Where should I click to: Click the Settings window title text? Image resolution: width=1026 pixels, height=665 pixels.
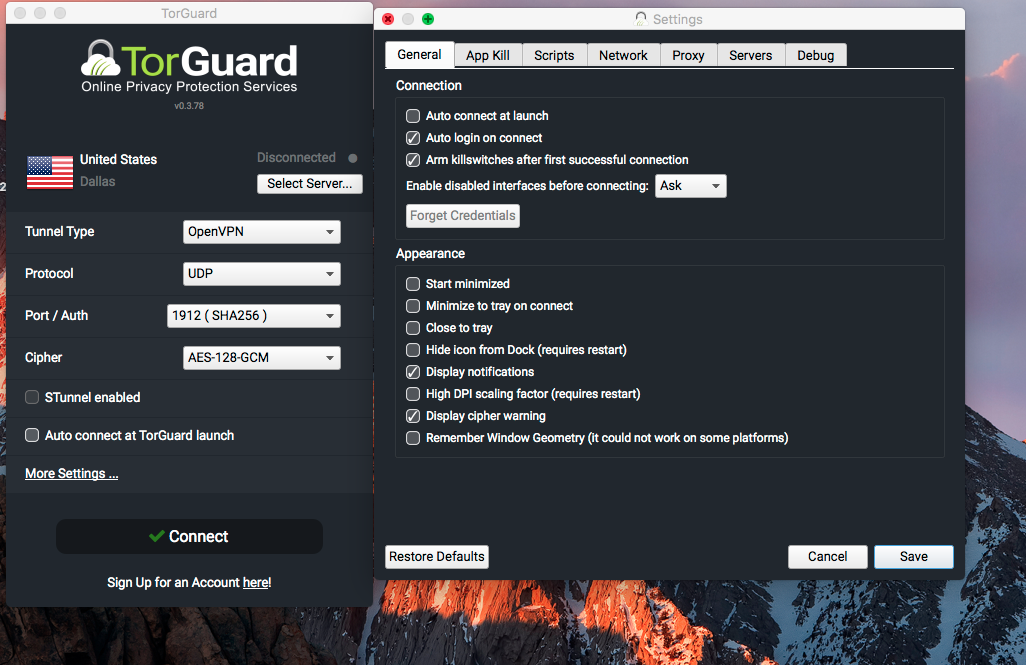click(678, 20)
